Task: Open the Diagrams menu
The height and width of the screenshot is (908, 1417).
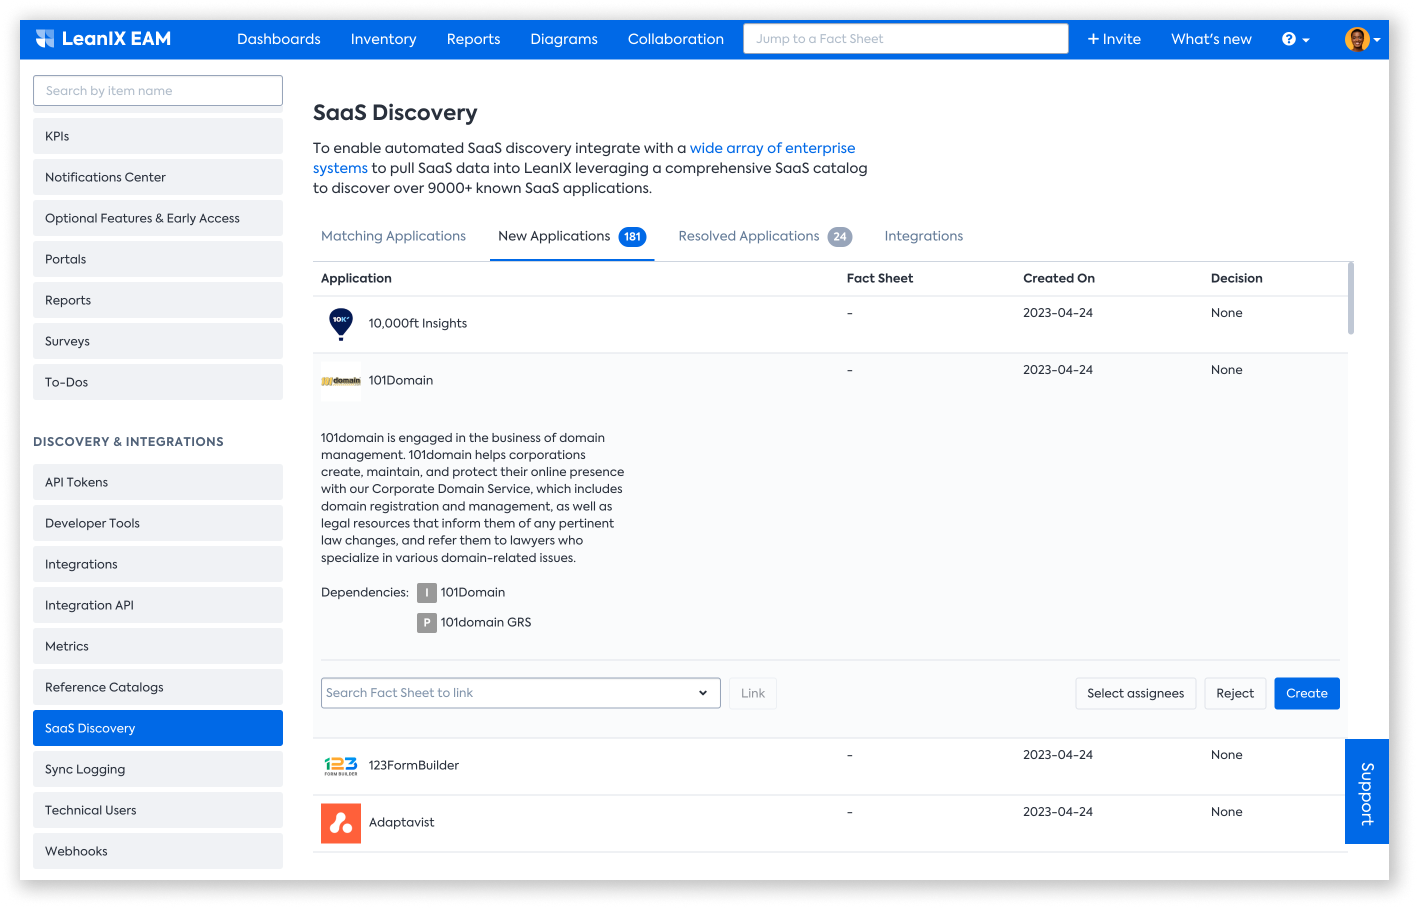Action: [564, 39]
